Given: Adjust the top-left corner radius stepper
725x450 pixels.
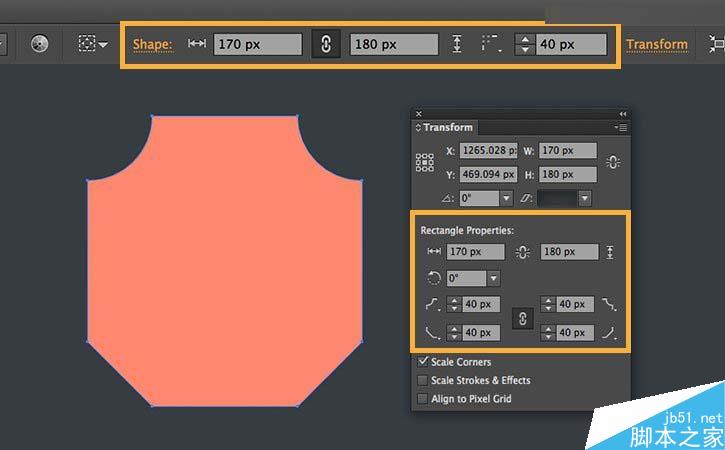Looking at the screenshot, I should click(454, 304).
